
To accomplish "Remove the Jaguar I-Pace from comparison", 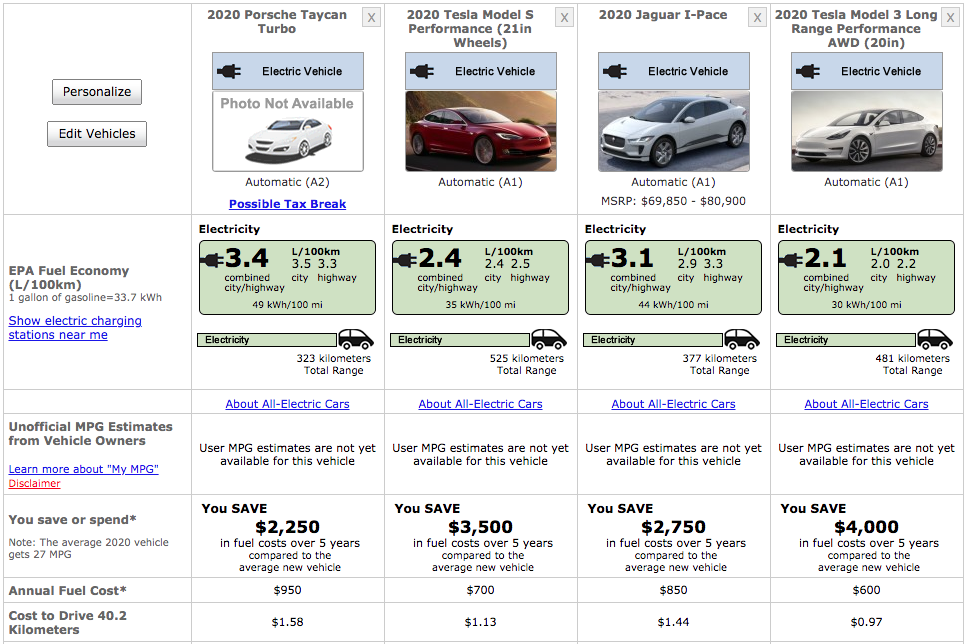I will [x=758, y=18].
